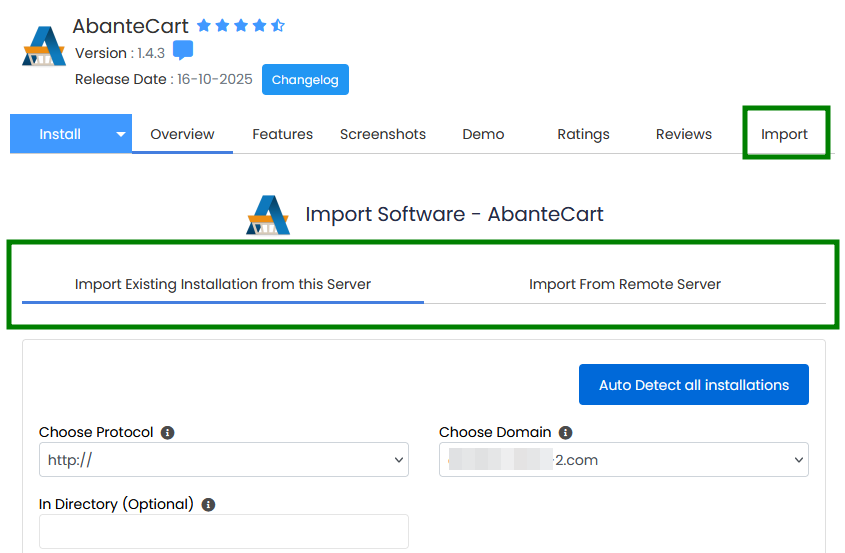Click the star rating icons next to AbanteCart
845x553 pixels.
(x=241, y=25)
